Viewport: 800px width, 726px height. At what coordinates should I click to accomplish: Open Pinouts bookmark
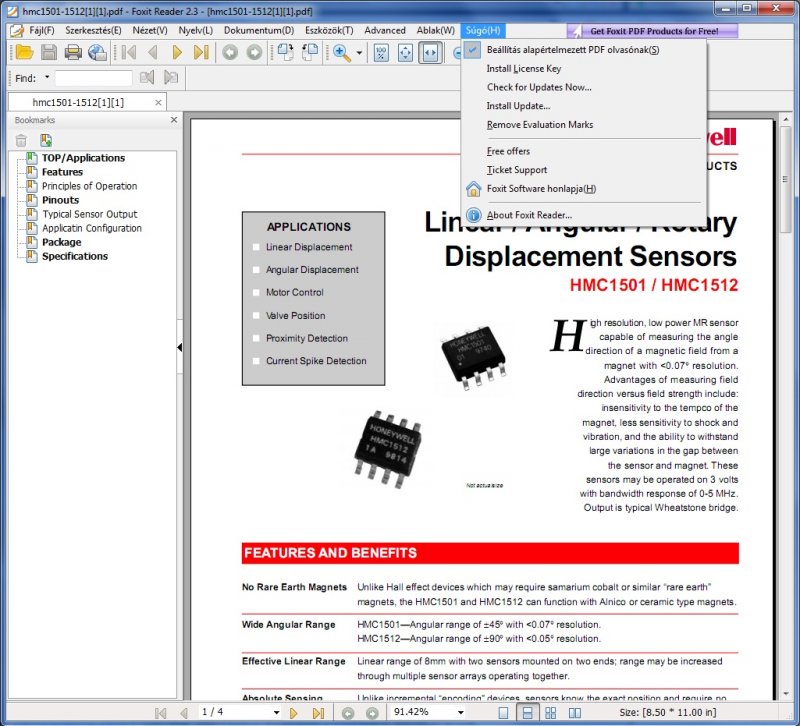click(x=60, y=200)
